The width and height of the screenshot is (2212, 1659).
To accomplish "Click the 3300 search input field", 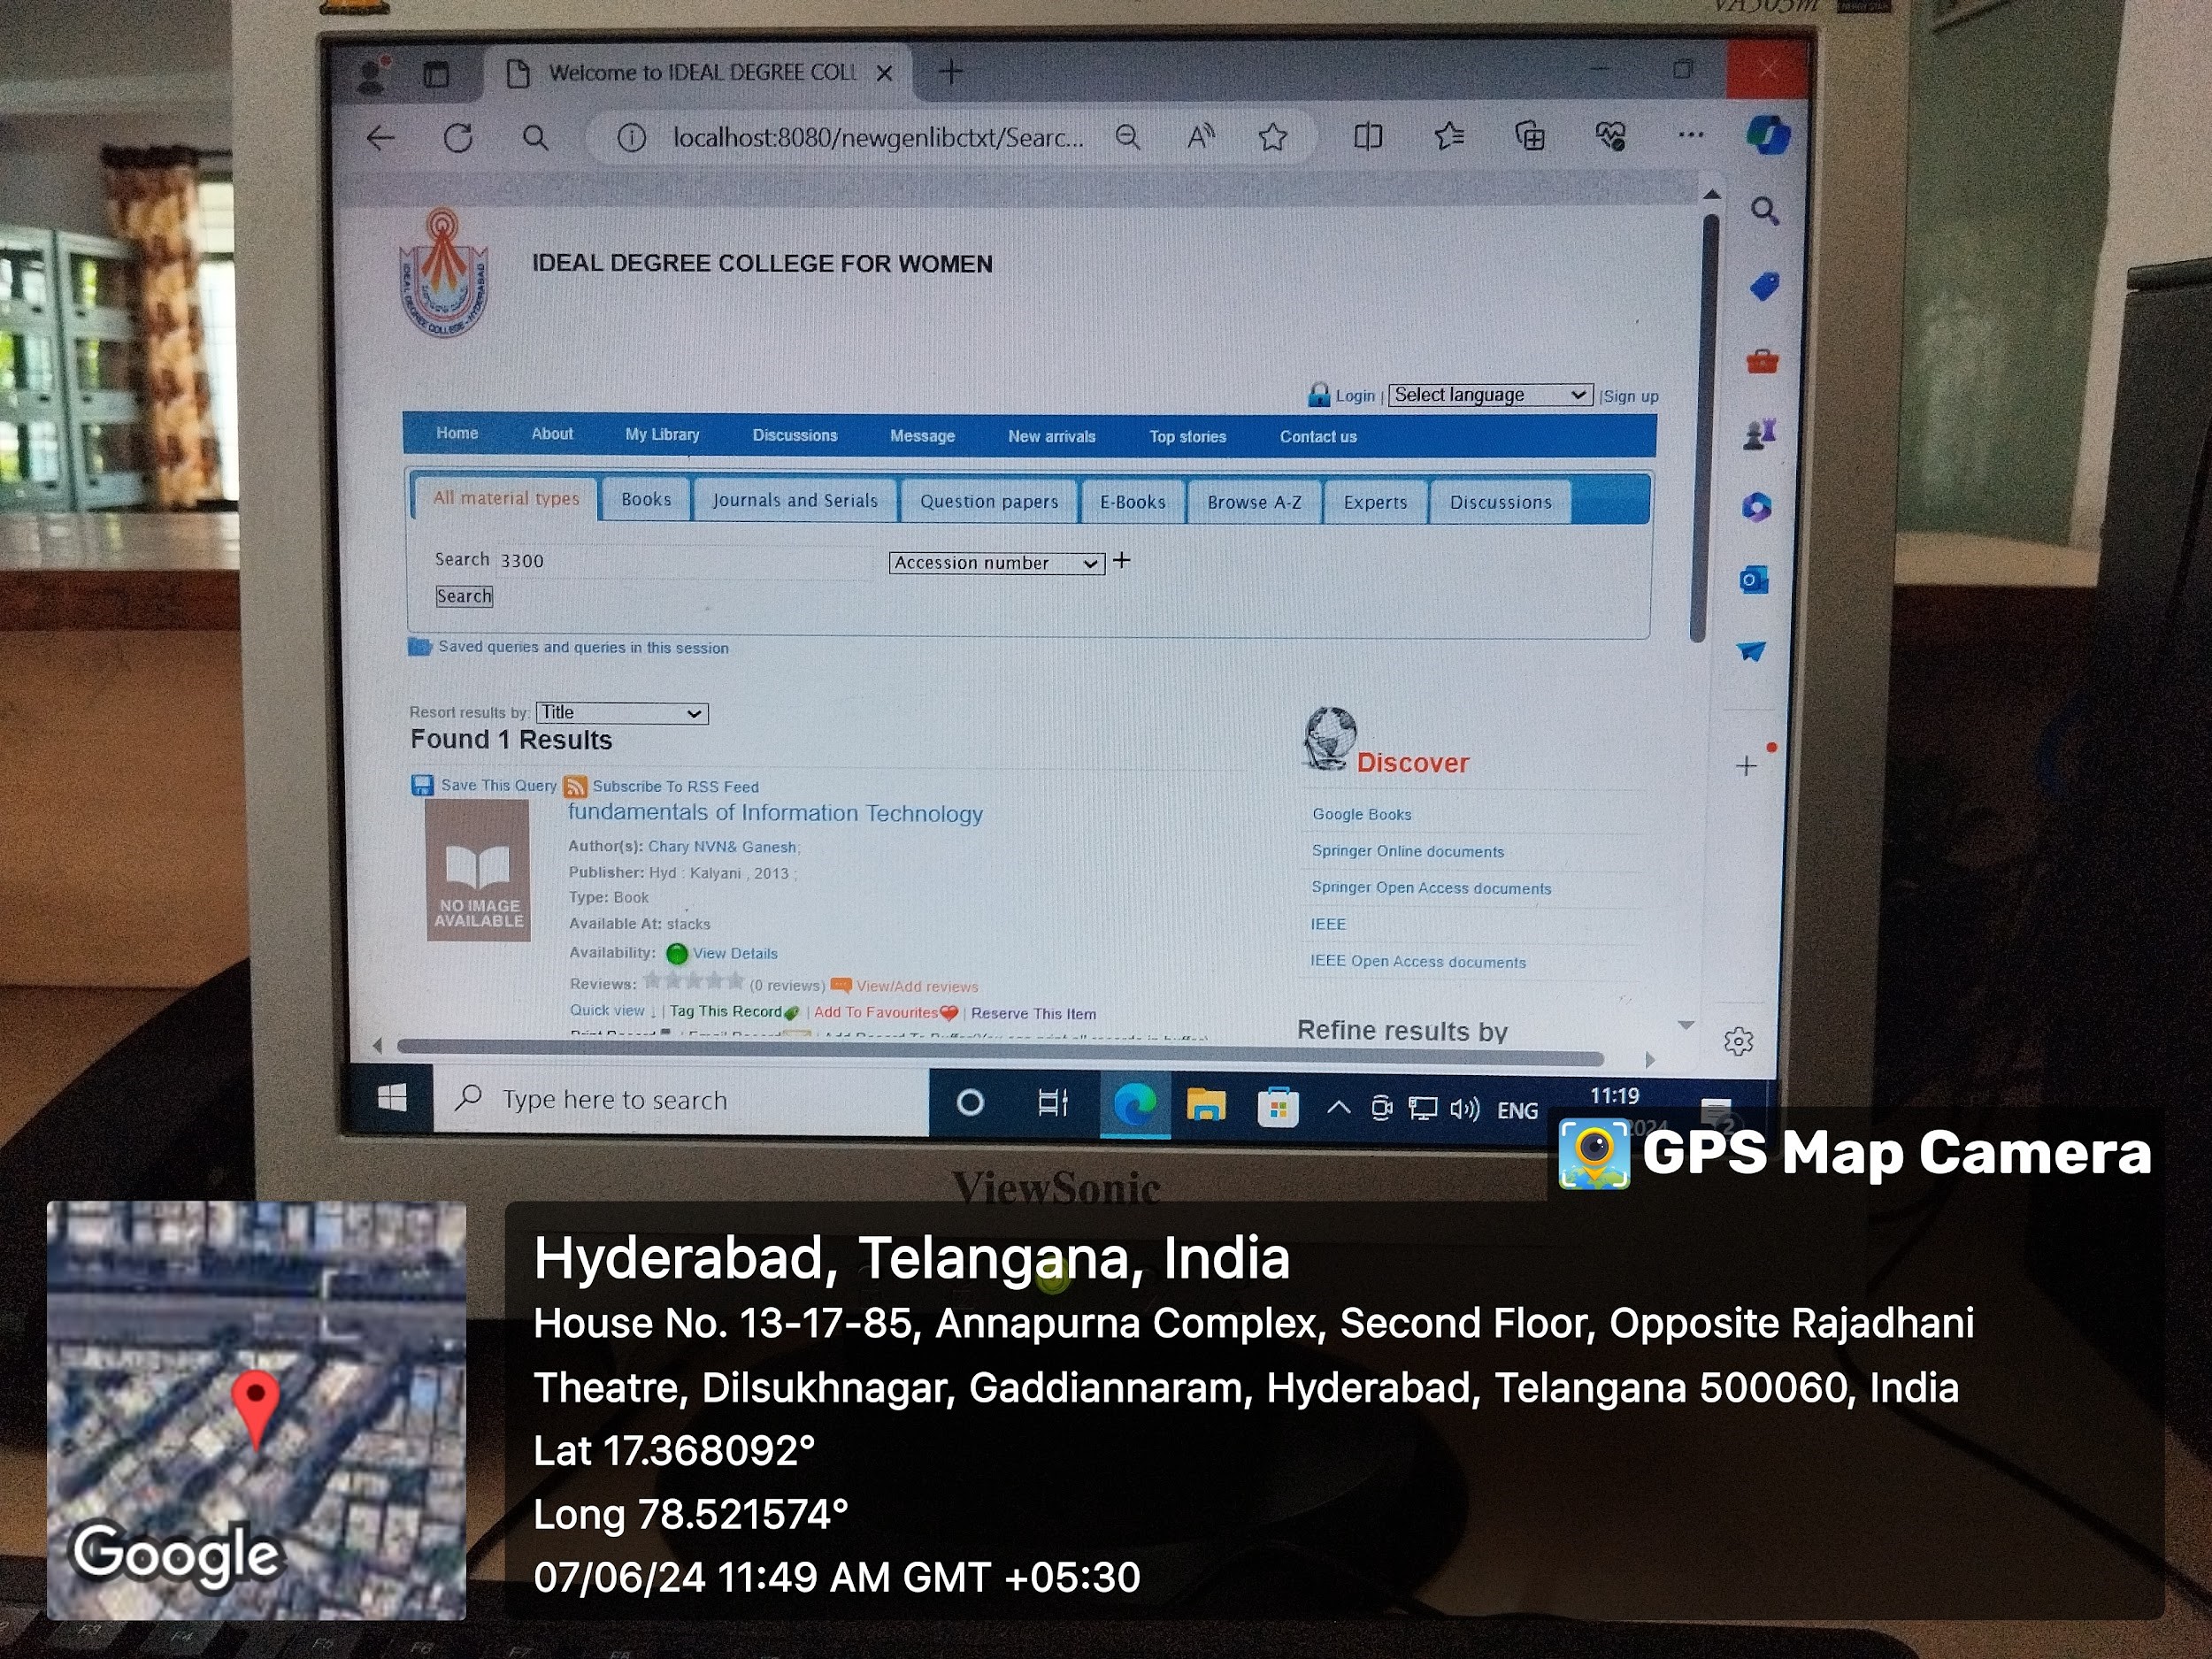I will [685, 561].
